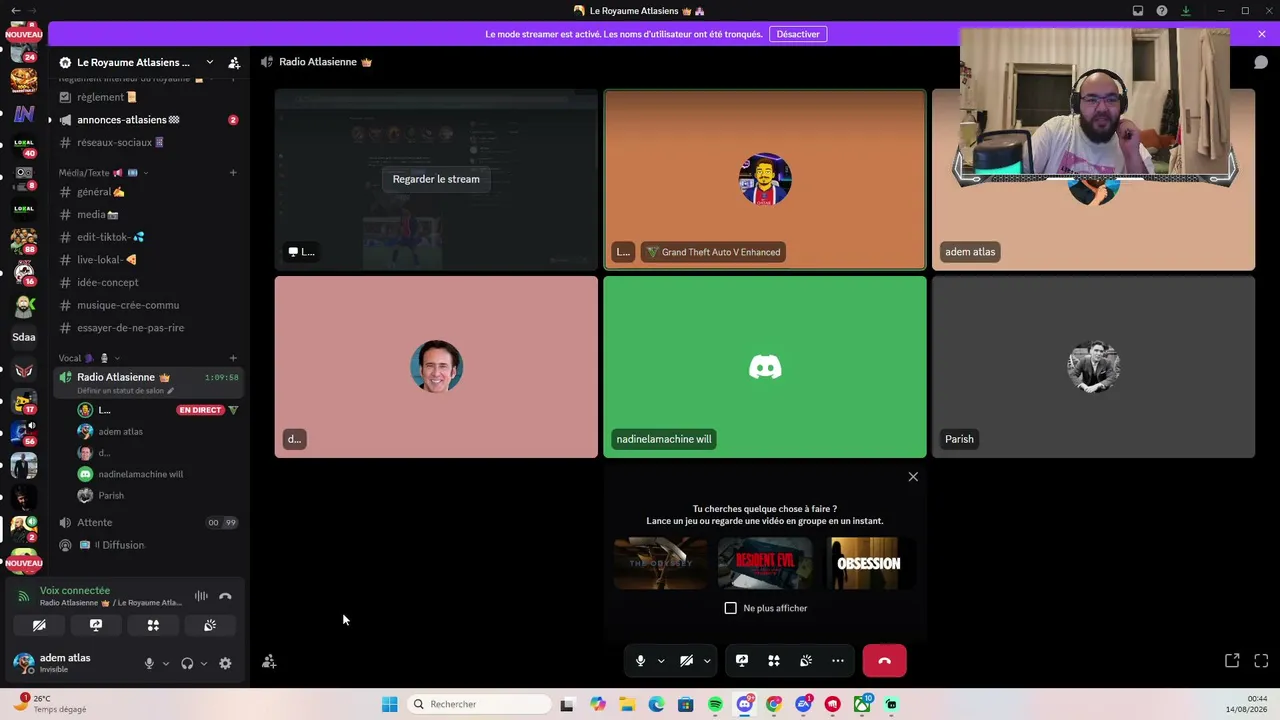The height and width of the screenshot is (720, 1280).
Task: Open Microsoft Edge from the taskbar
Action: (656, 704)
